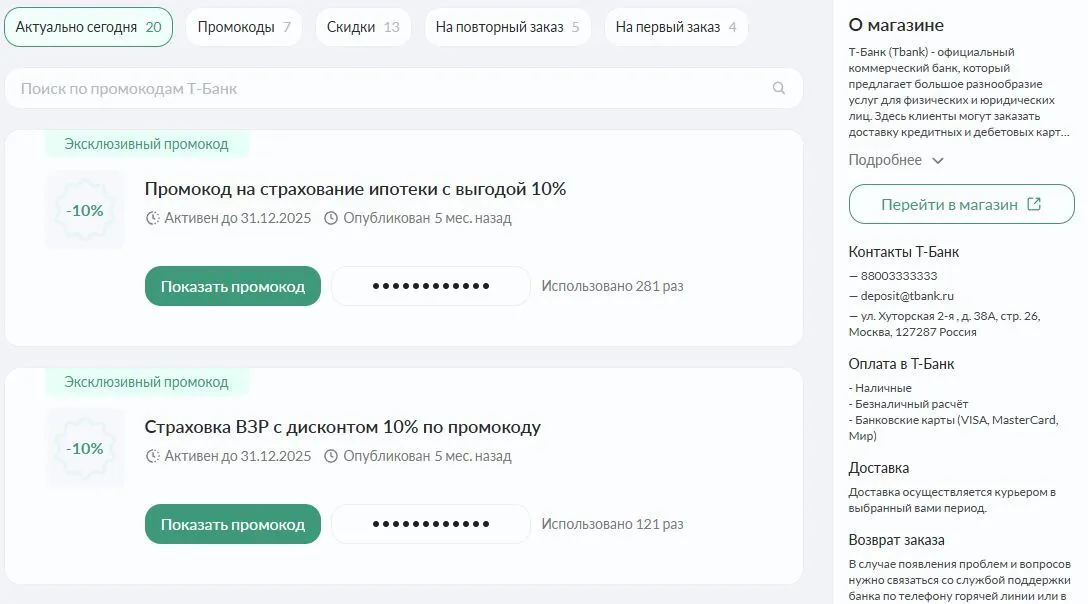Viewport: 1088px width, 604px height.
Task: Click 'Показать промокод' on the mortgage insurance offer
Action: click(232, 285)
